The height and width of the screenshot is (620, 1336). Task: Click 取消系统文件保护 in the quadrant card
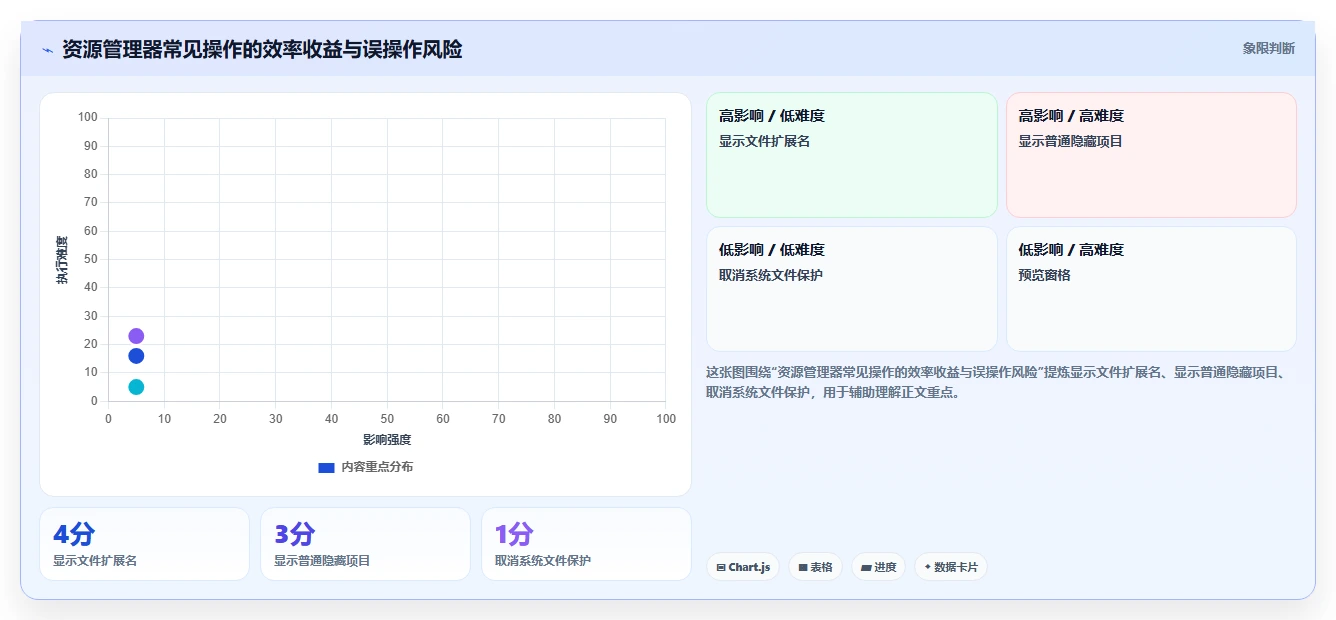(771, 275)
